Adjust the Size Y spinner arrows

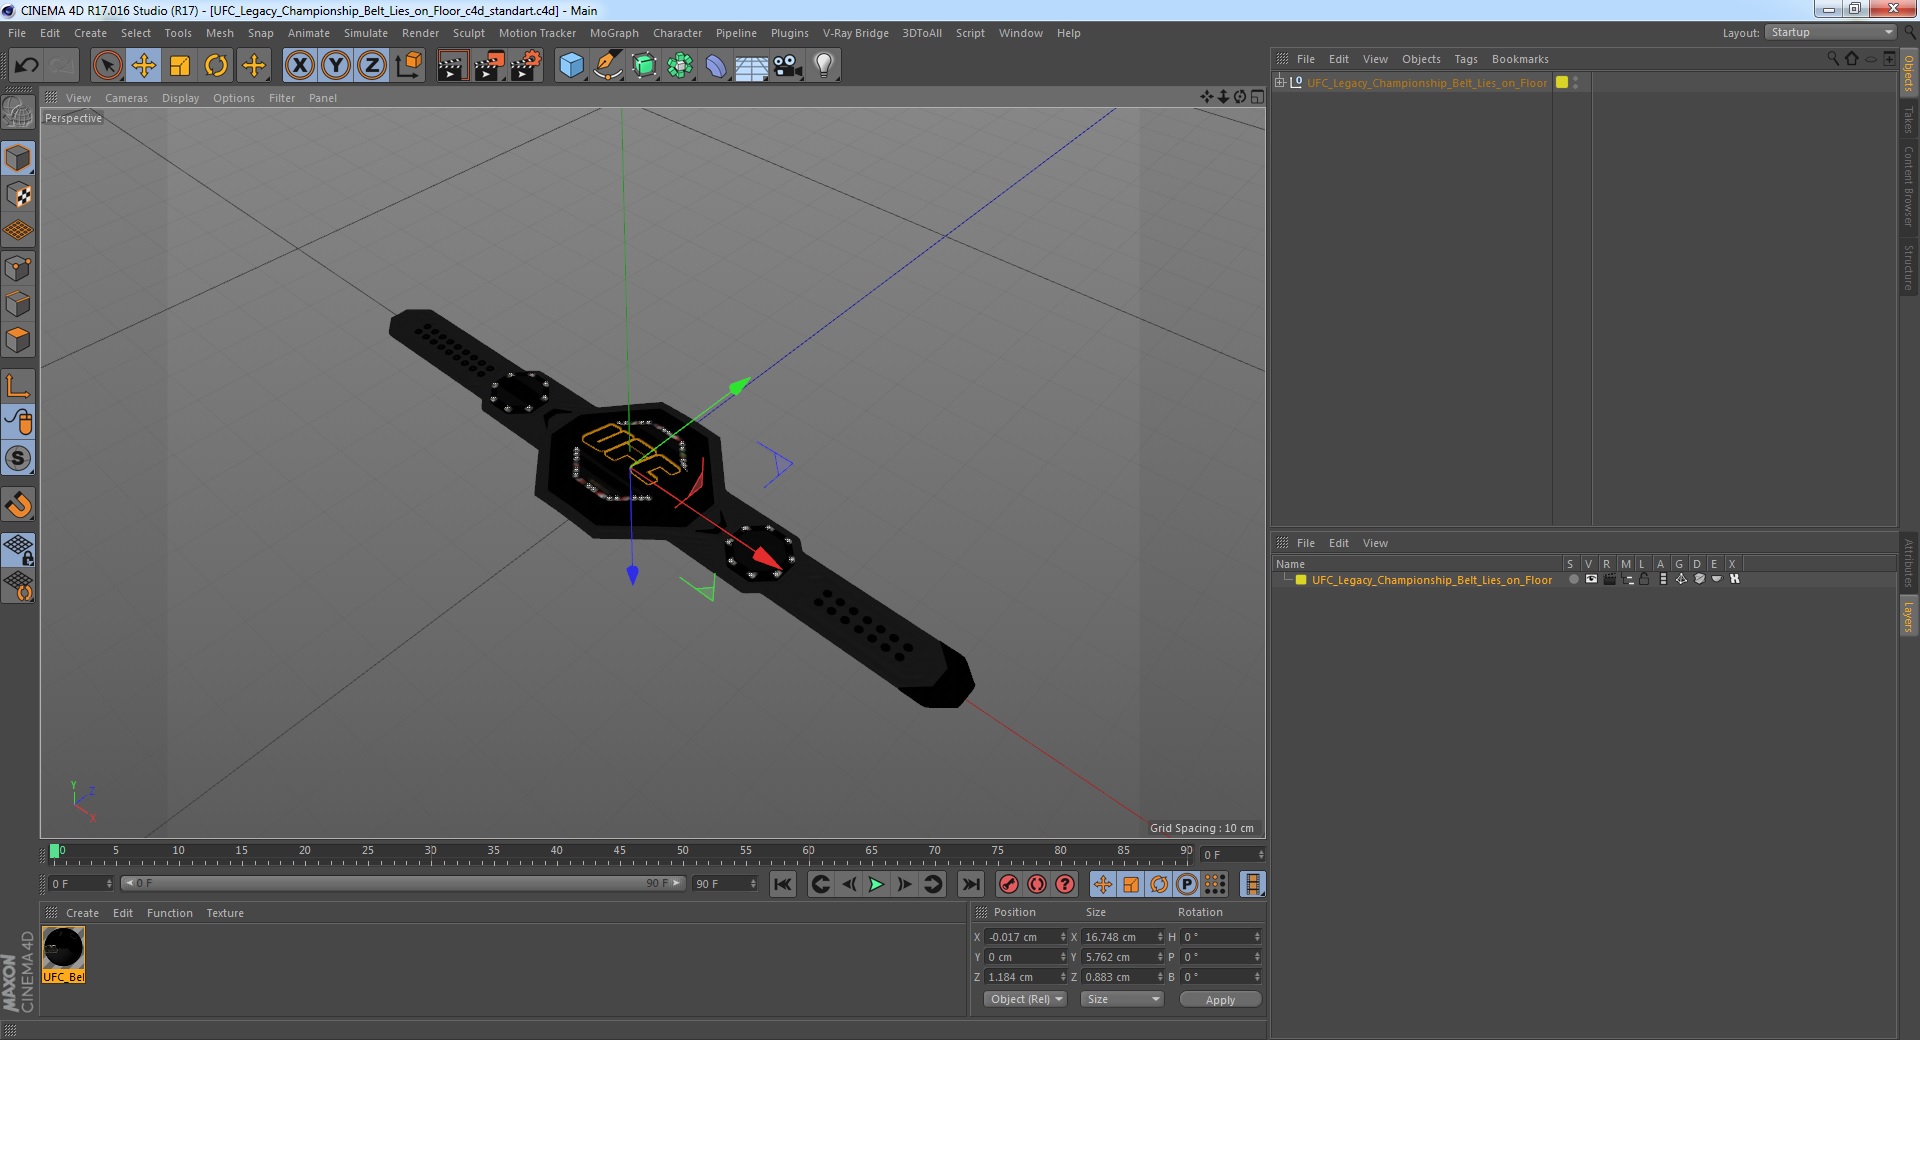(x=1160, y=957)
